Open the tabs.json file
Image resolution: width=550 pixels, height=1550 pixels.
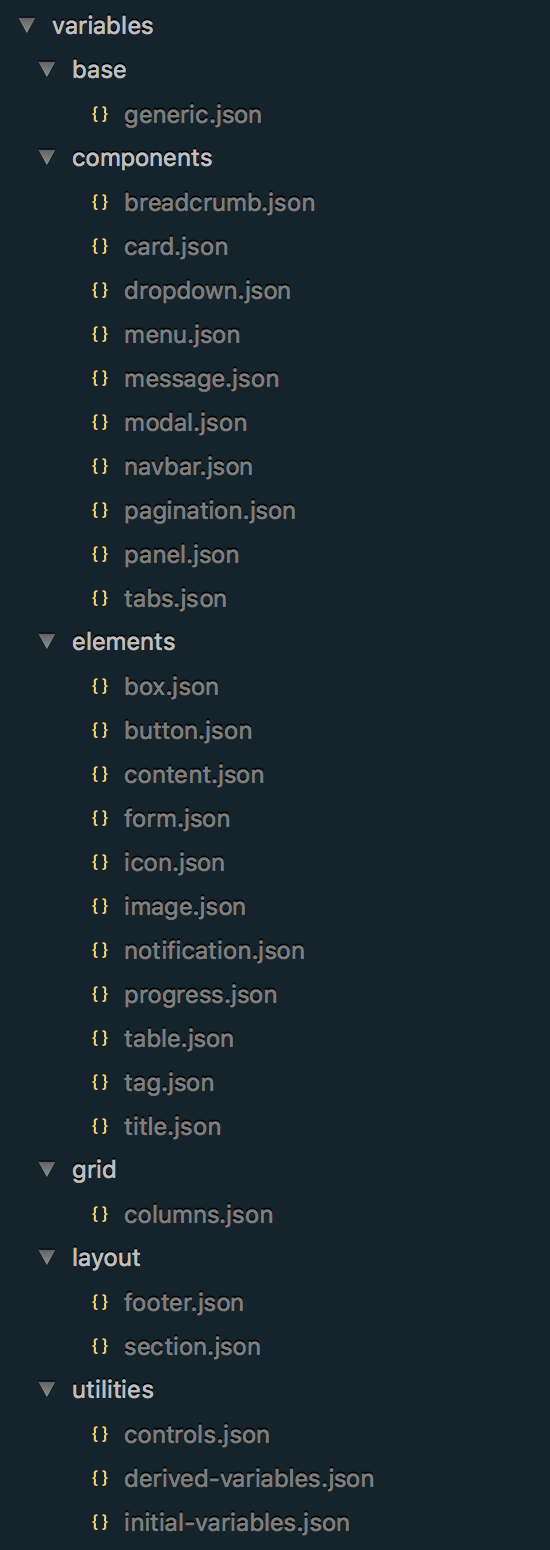[175, 599]
